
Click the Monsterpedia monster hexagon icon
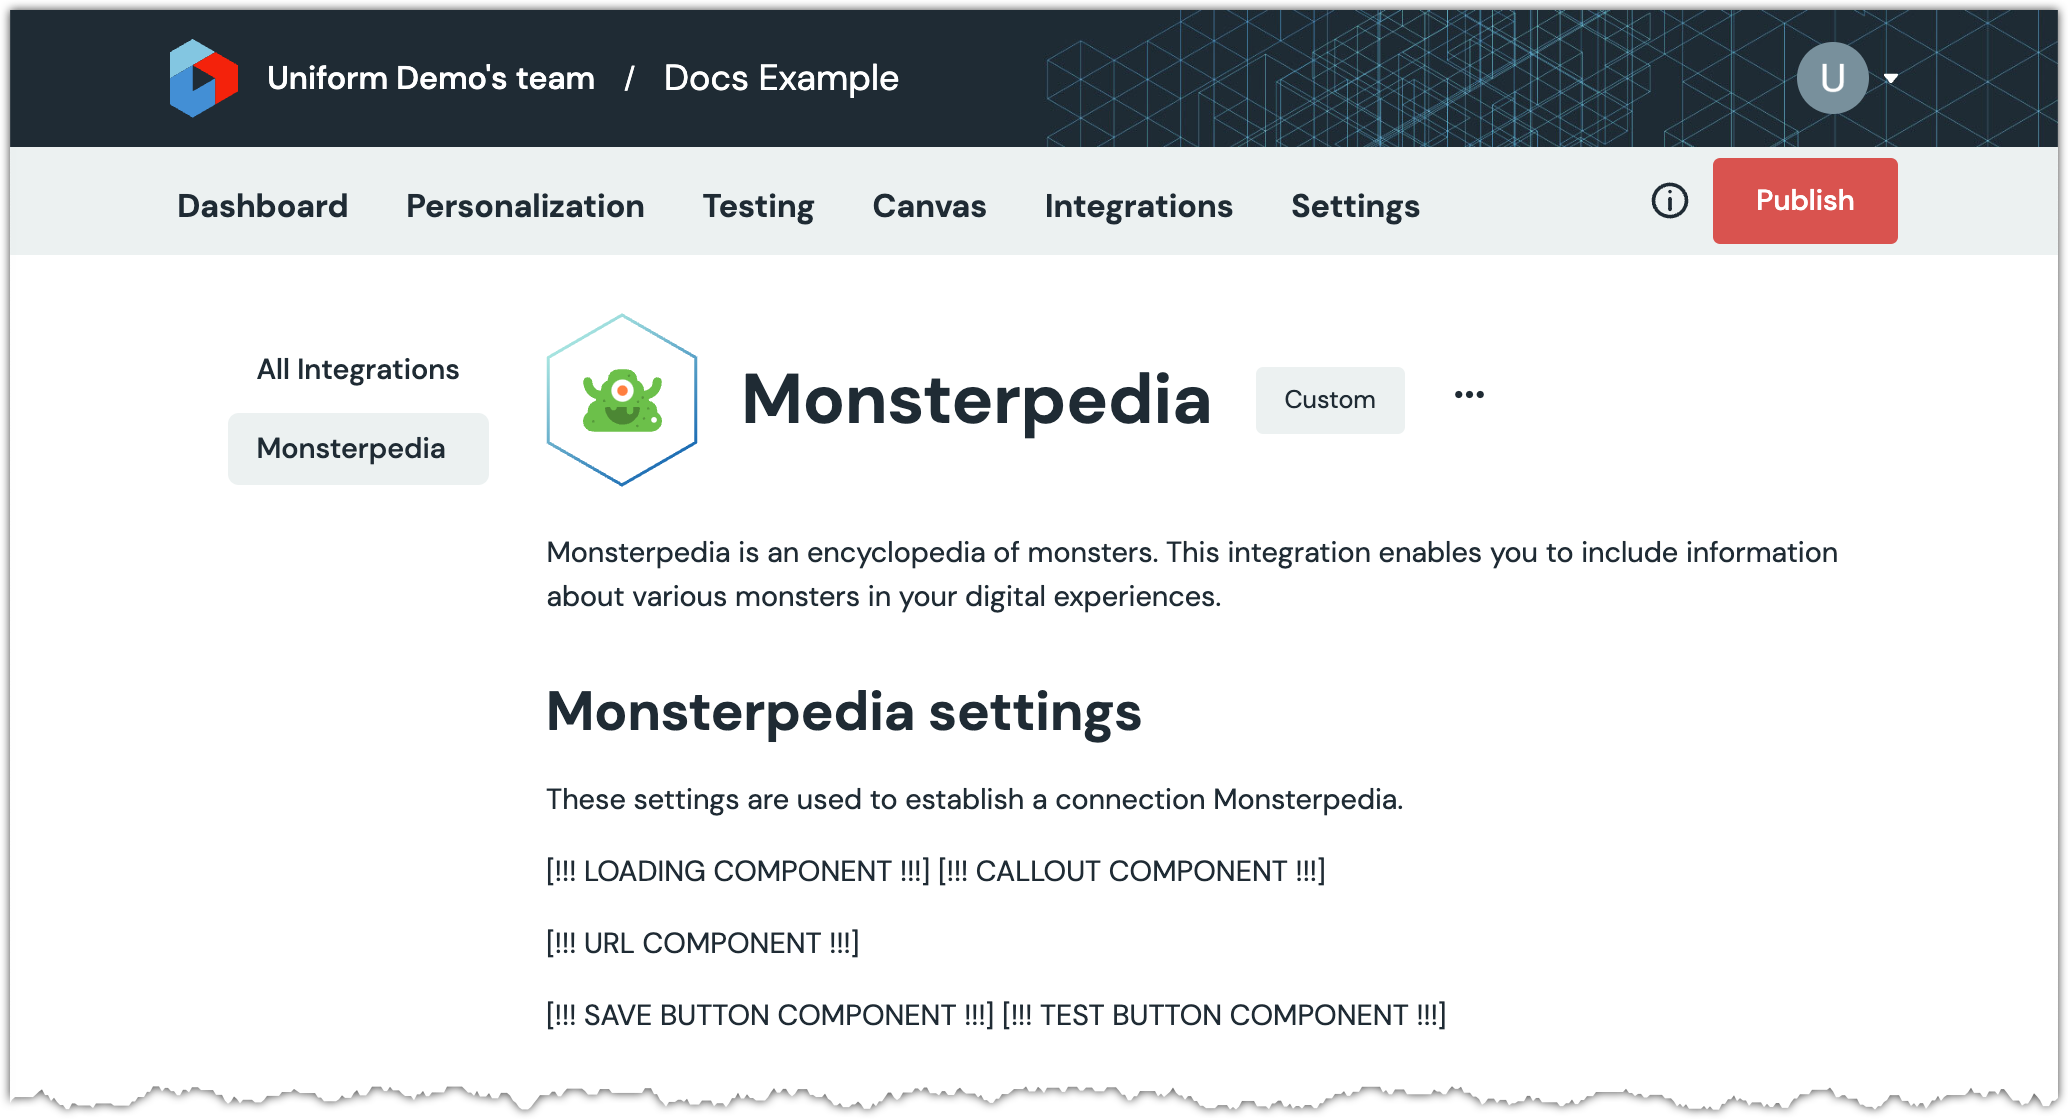621,400
